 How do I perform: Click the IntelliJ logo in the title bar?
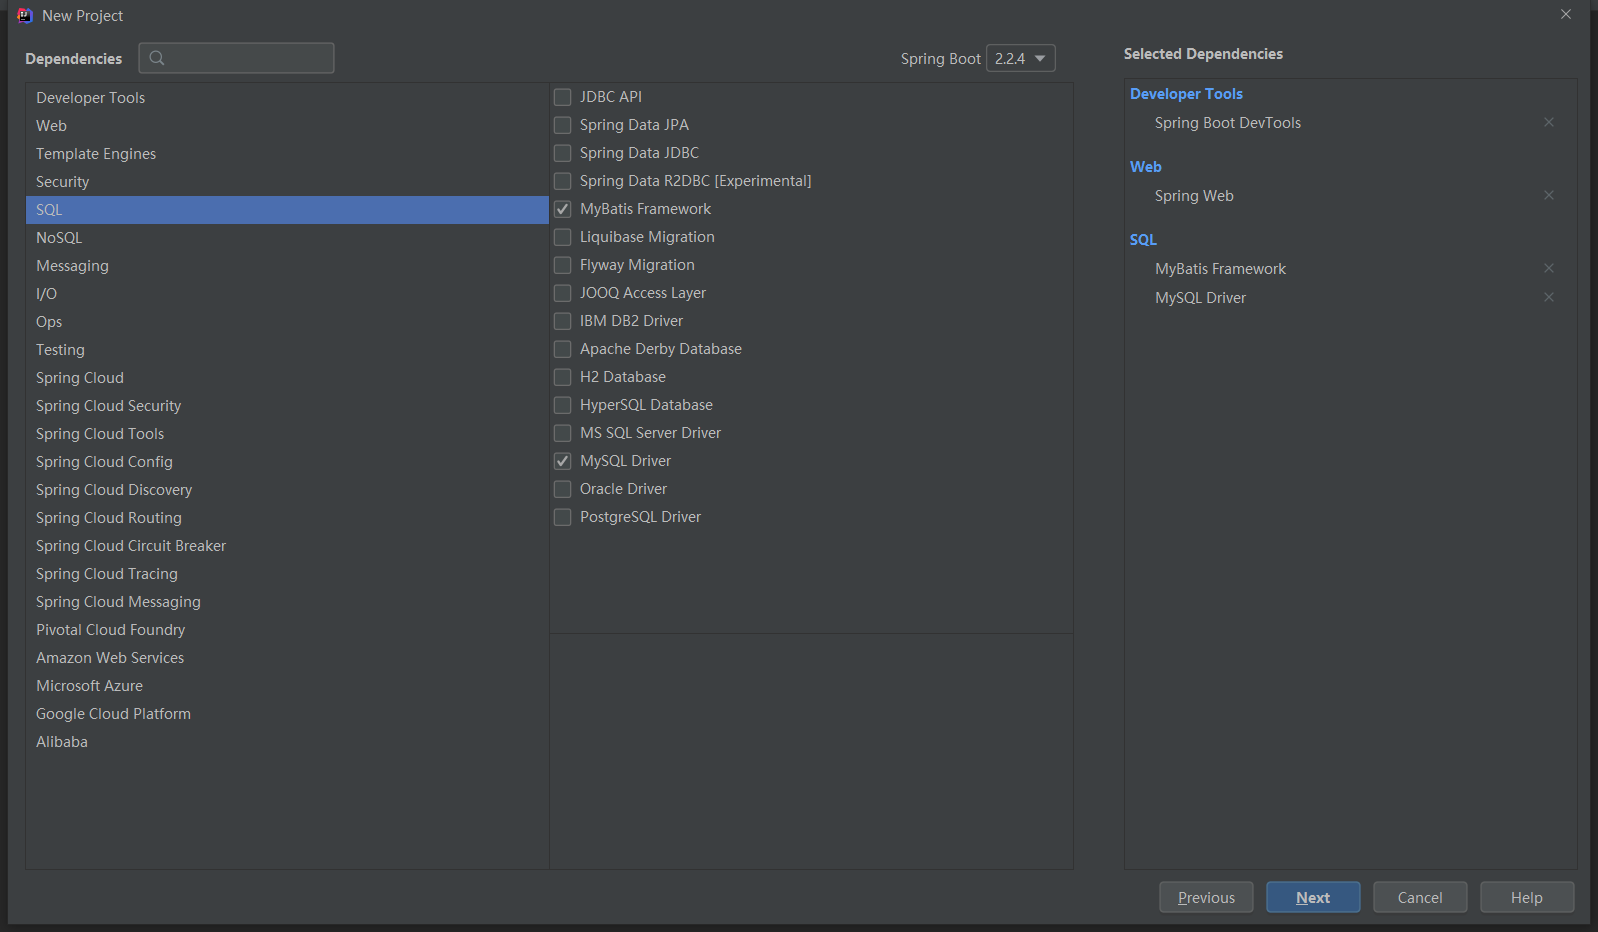25,15
